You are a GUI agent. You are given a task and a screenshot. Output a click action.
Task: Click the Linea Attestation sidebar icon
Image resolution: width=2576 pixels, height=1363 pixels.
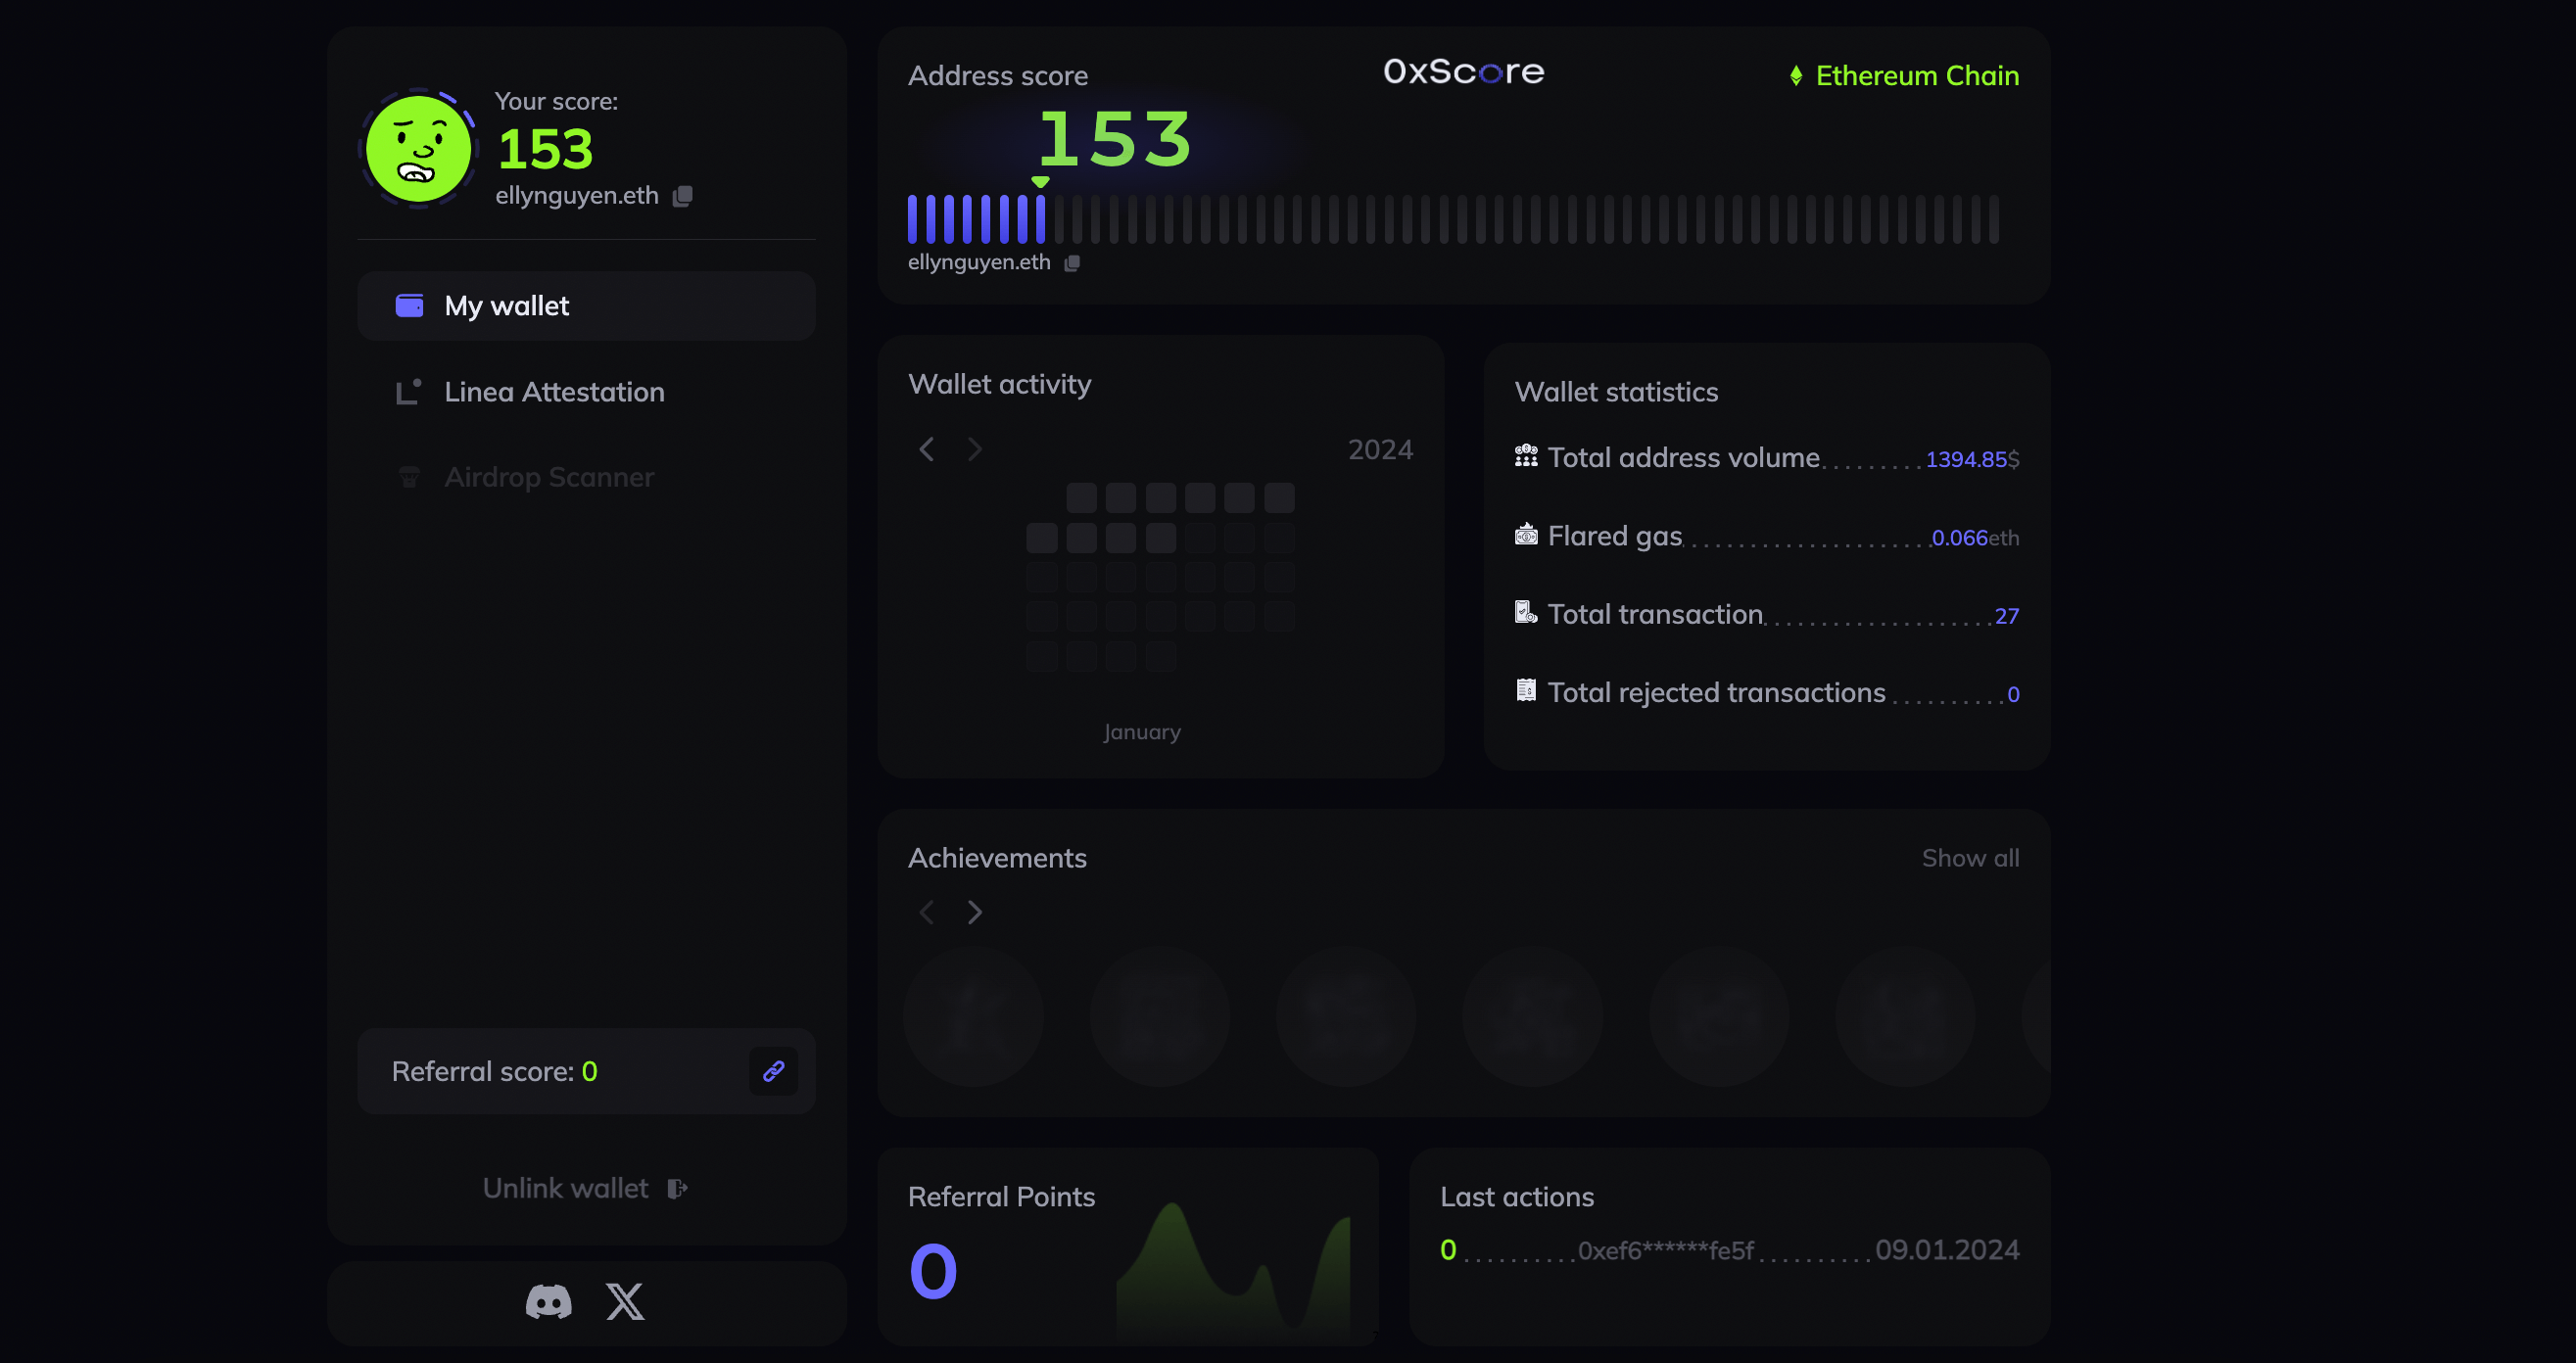coord(408,392)
